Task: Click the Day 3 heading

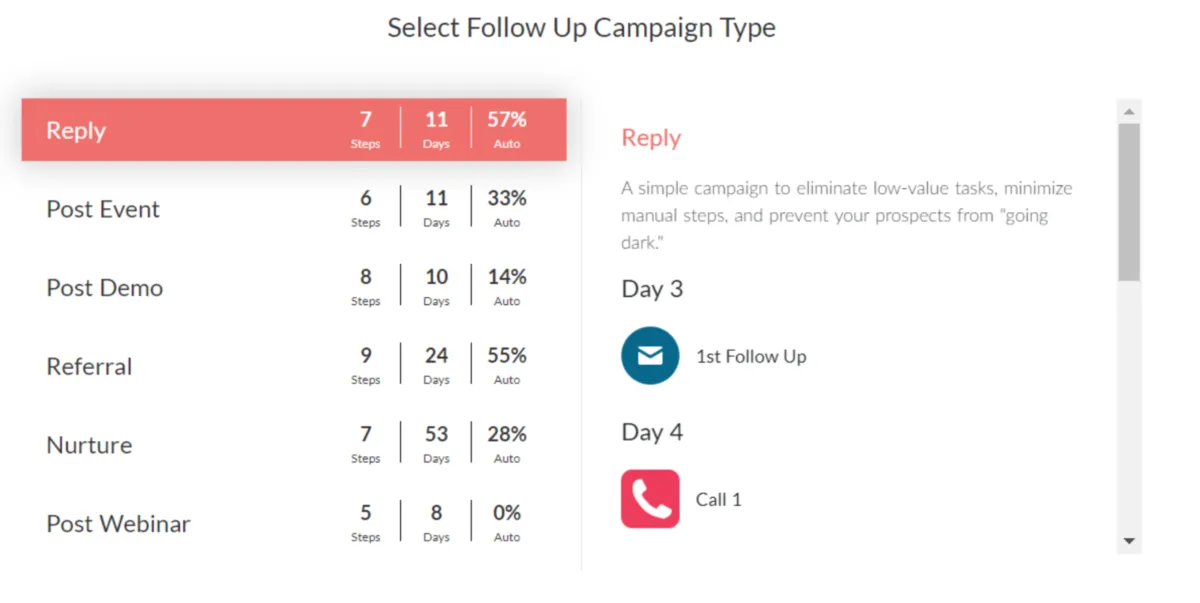Action: 652,289
